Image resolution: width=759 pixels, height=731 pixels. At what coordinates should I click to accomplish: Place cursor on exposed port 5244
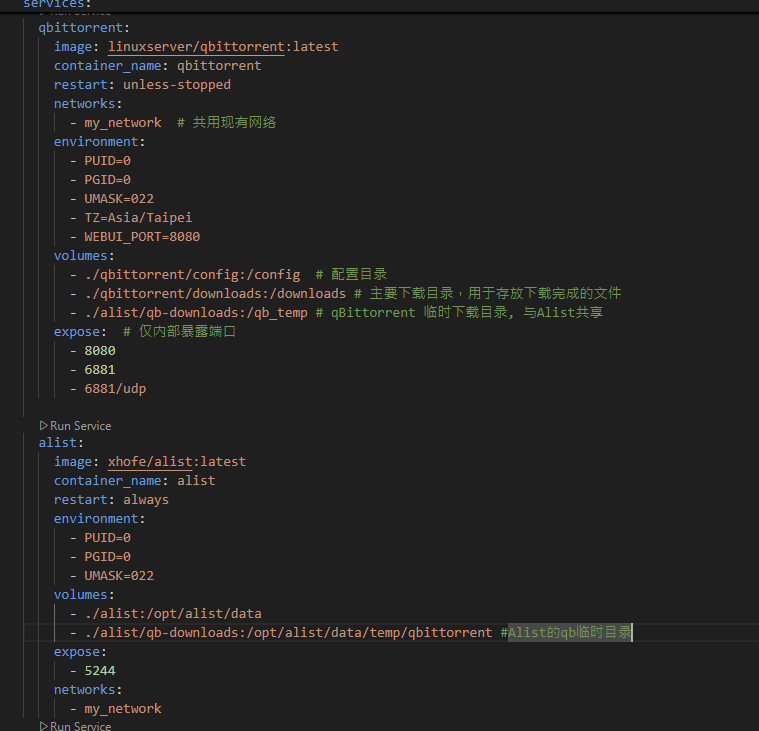(100, 670)
